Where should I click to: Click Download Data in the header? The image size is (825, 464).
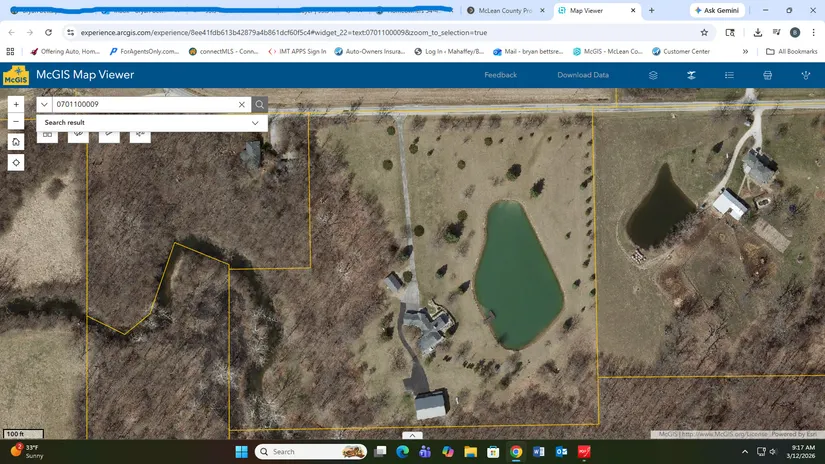[583, 75]
